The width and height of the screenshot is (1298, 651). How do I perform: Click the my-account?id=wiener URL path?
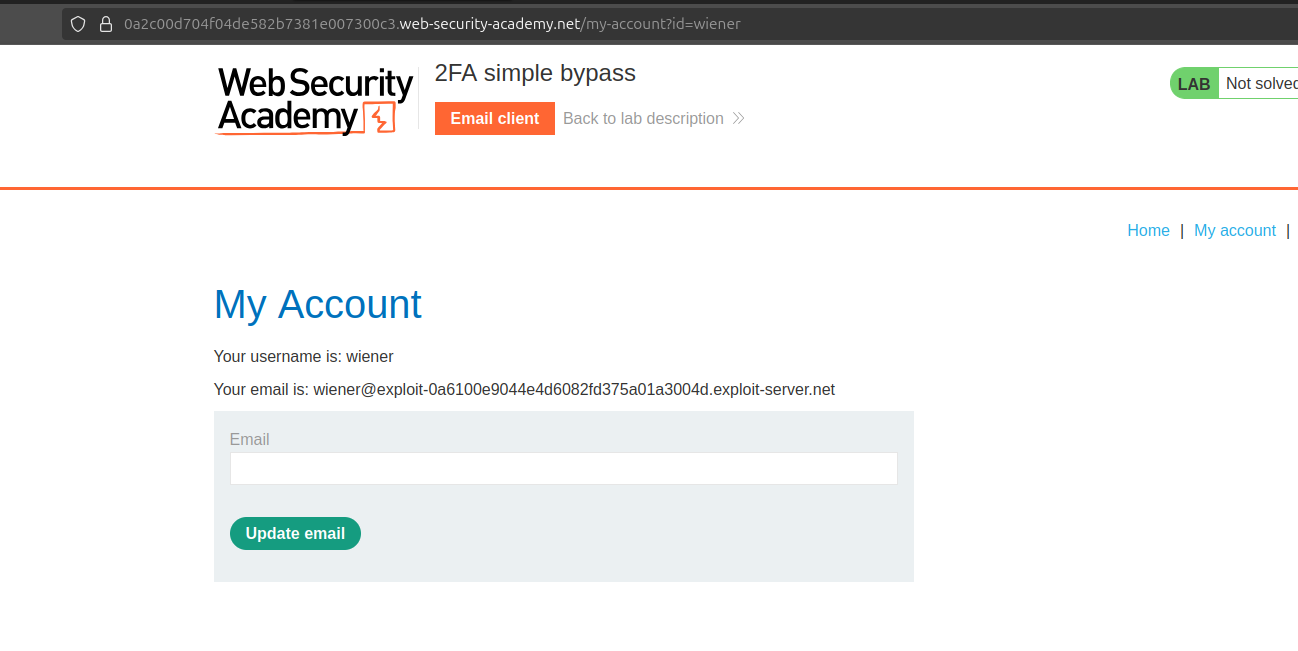pyautogui.click(x=662, y=24)
